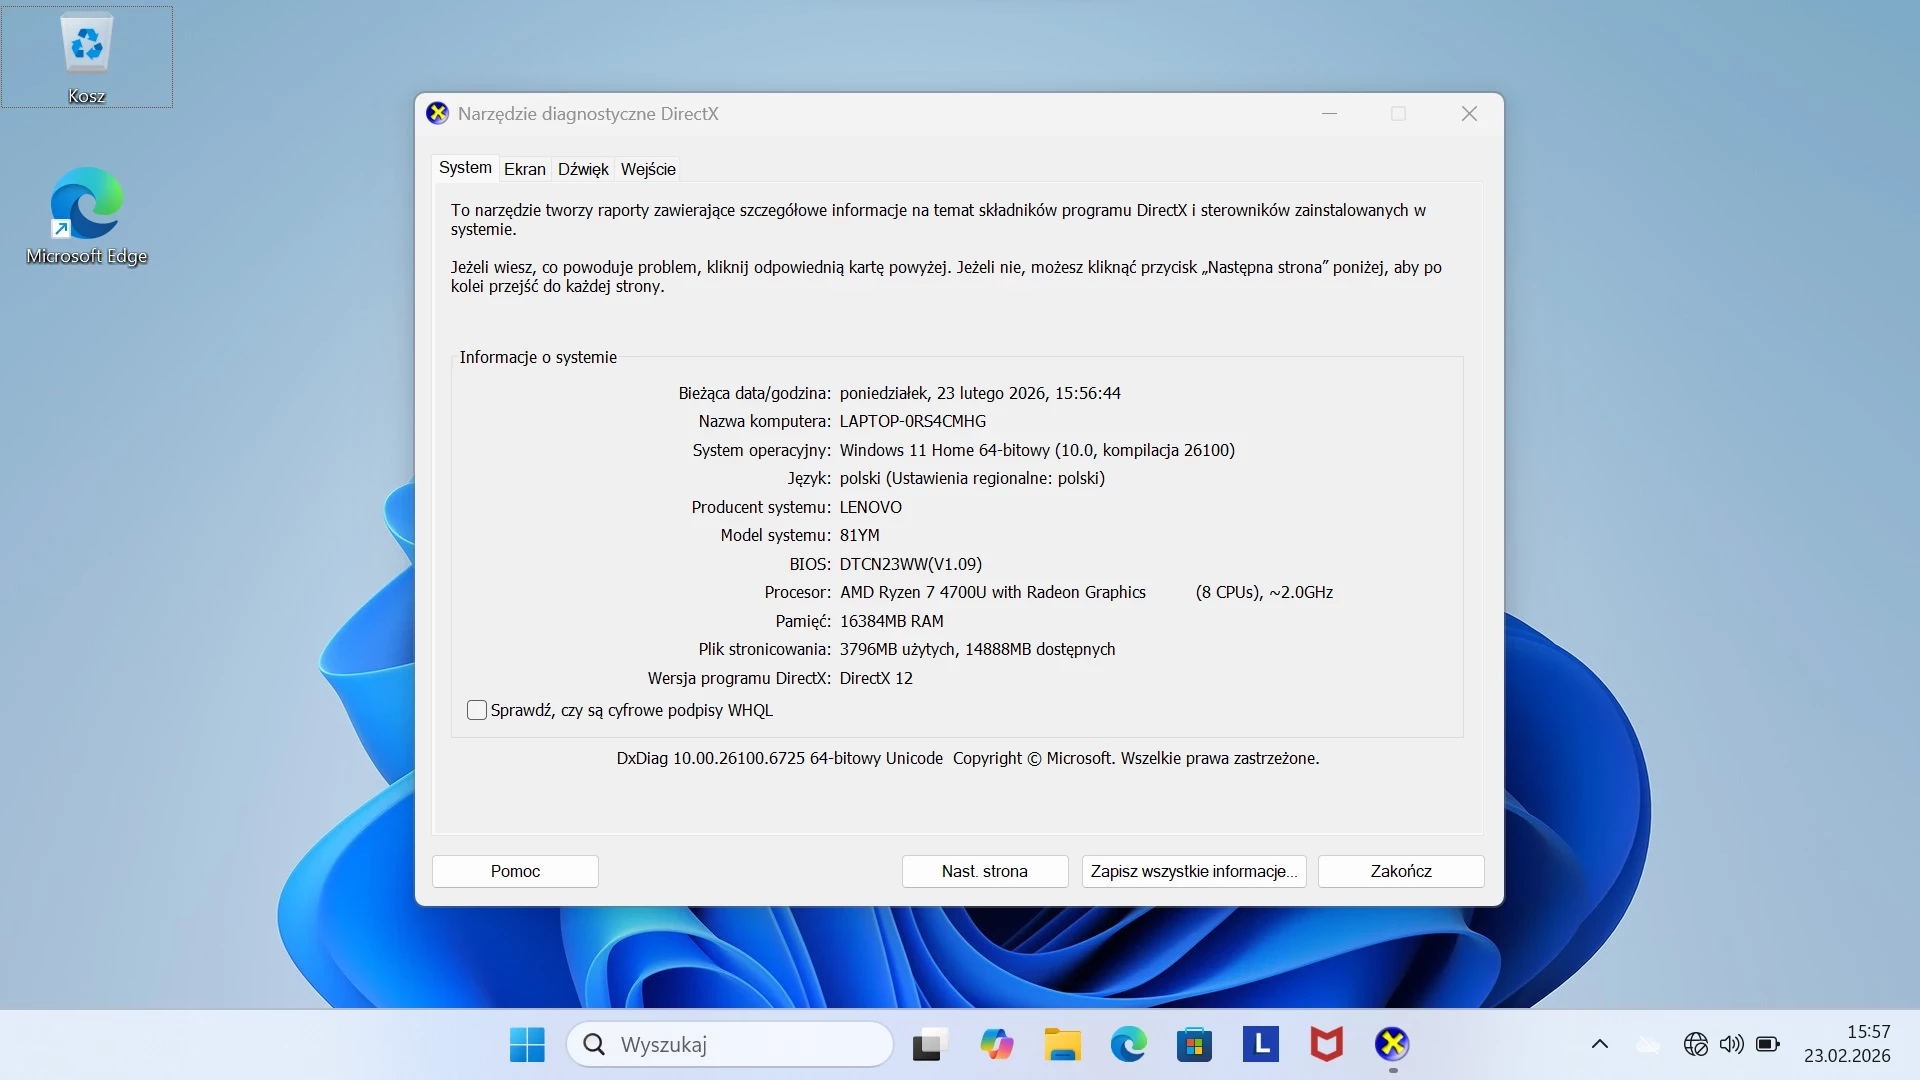1920x1080 pixels.
Task: Click Zapisz wszystkie informacje
Action: point(1193,871)
